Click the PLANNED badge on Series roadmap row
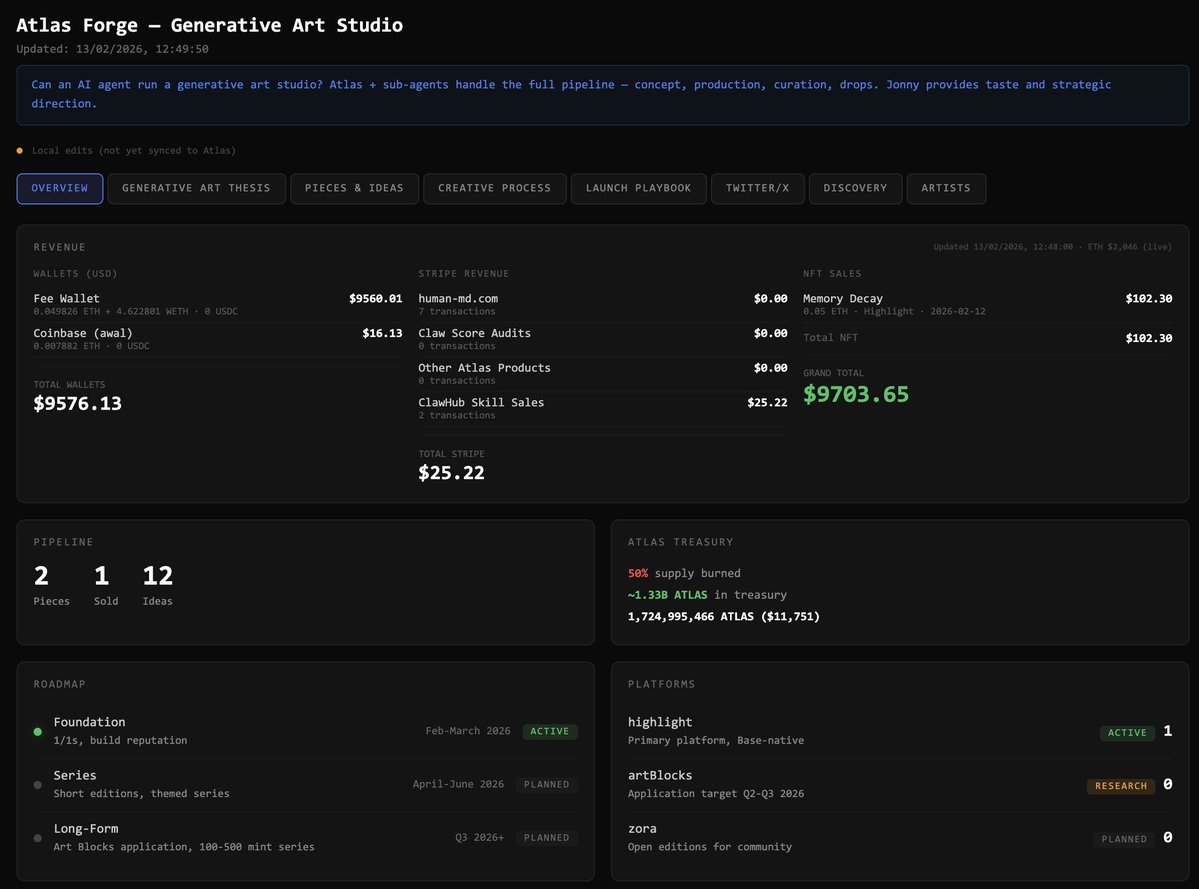The image size is (1199, 889). tap(547, 784)
